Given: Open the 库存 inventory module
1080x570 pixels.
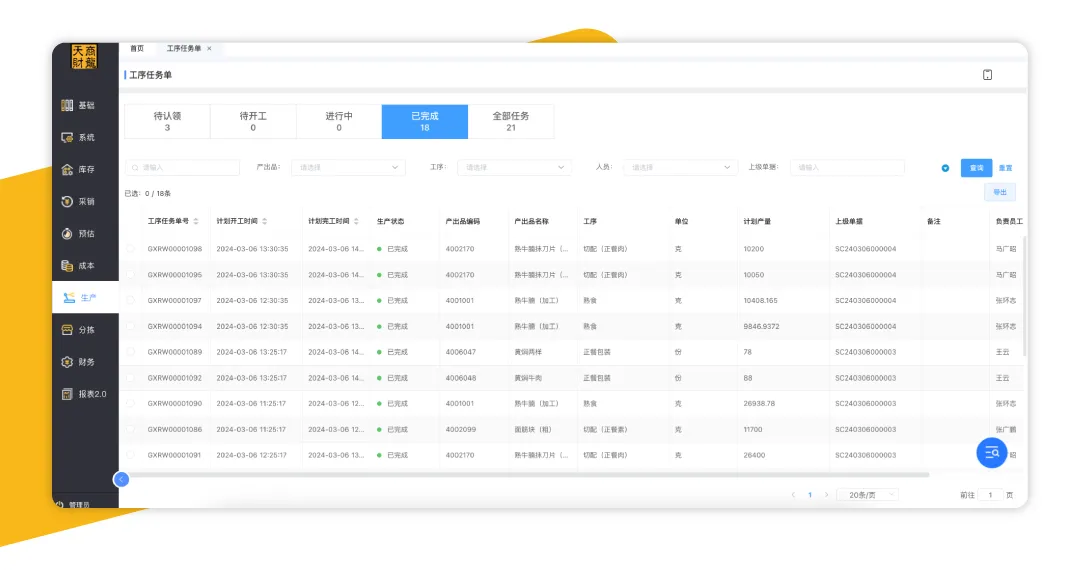Looking at the screenshot, I should click(78, 169).
